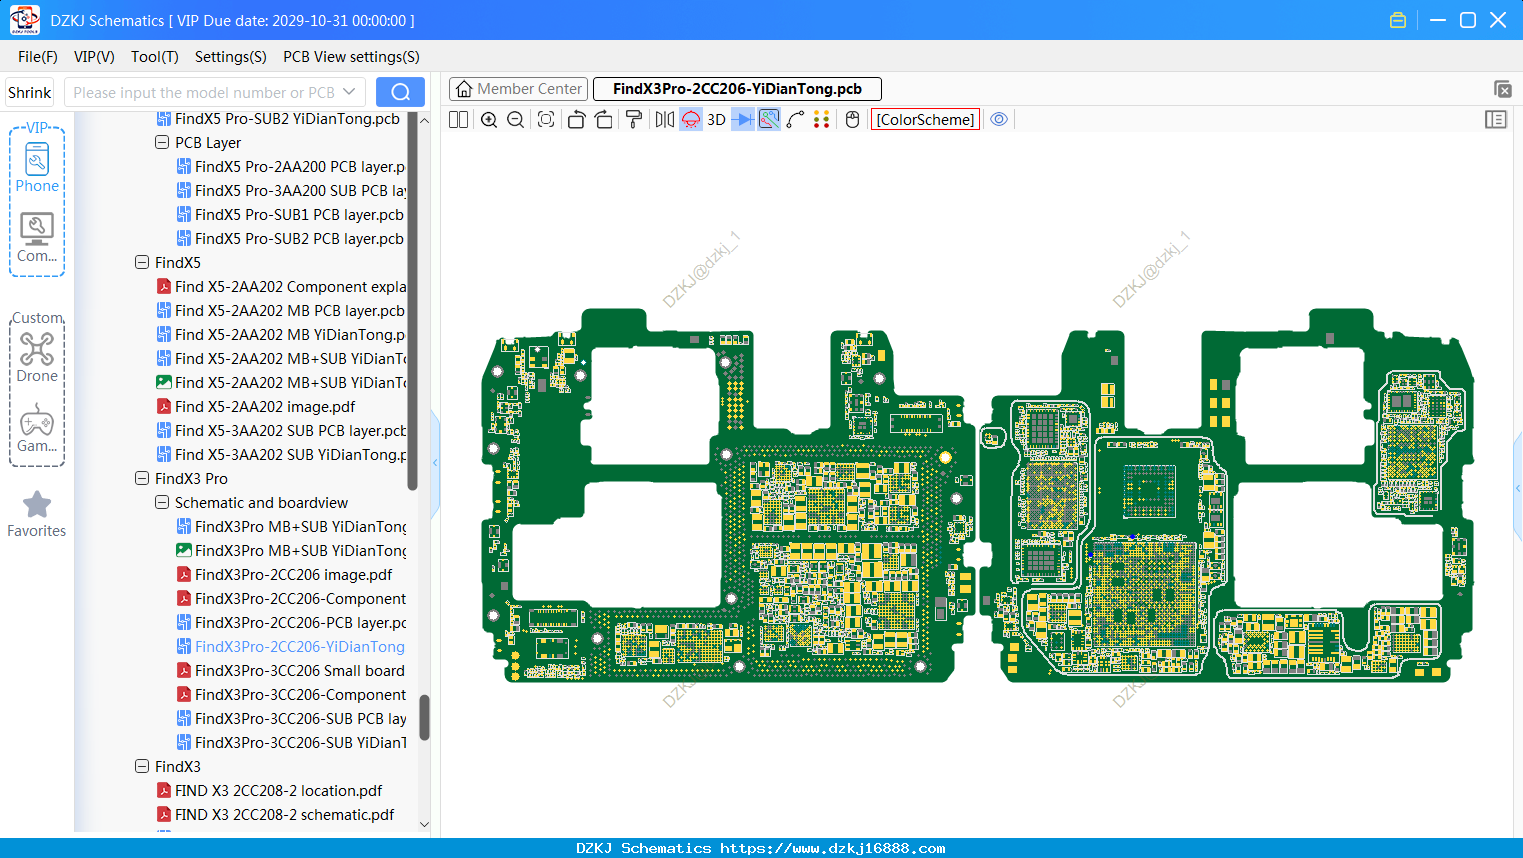1523x858 pixels.
Task: Open Find X5-2AA202 image.pdf
Action: click(256, 407)
